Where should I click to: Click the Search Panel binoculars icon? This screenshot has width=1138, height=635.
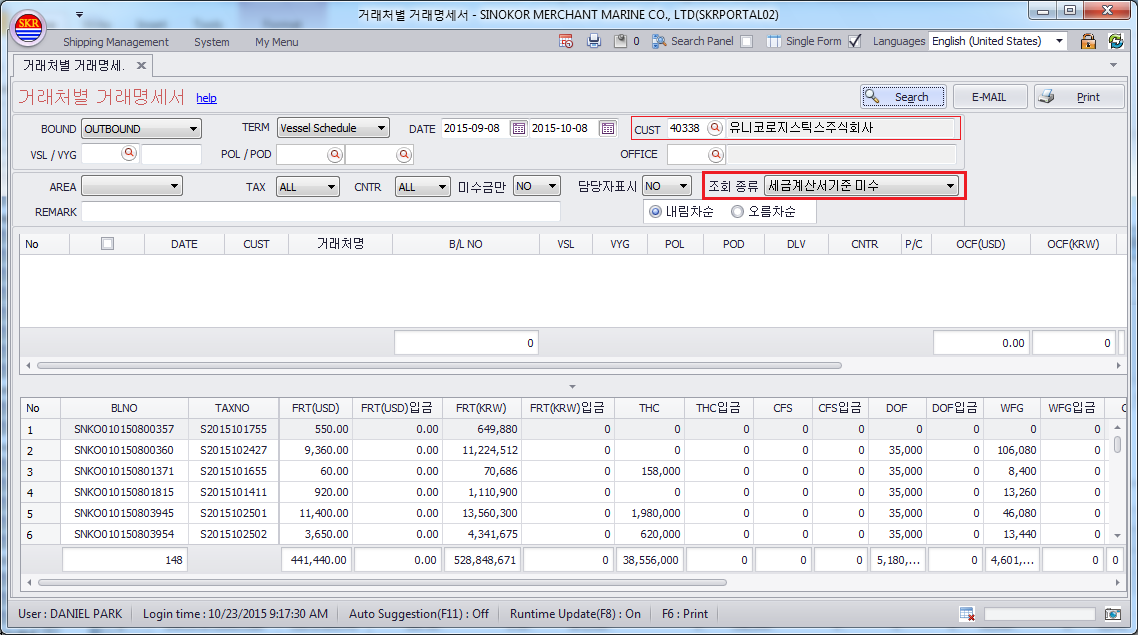coord(659,41)
